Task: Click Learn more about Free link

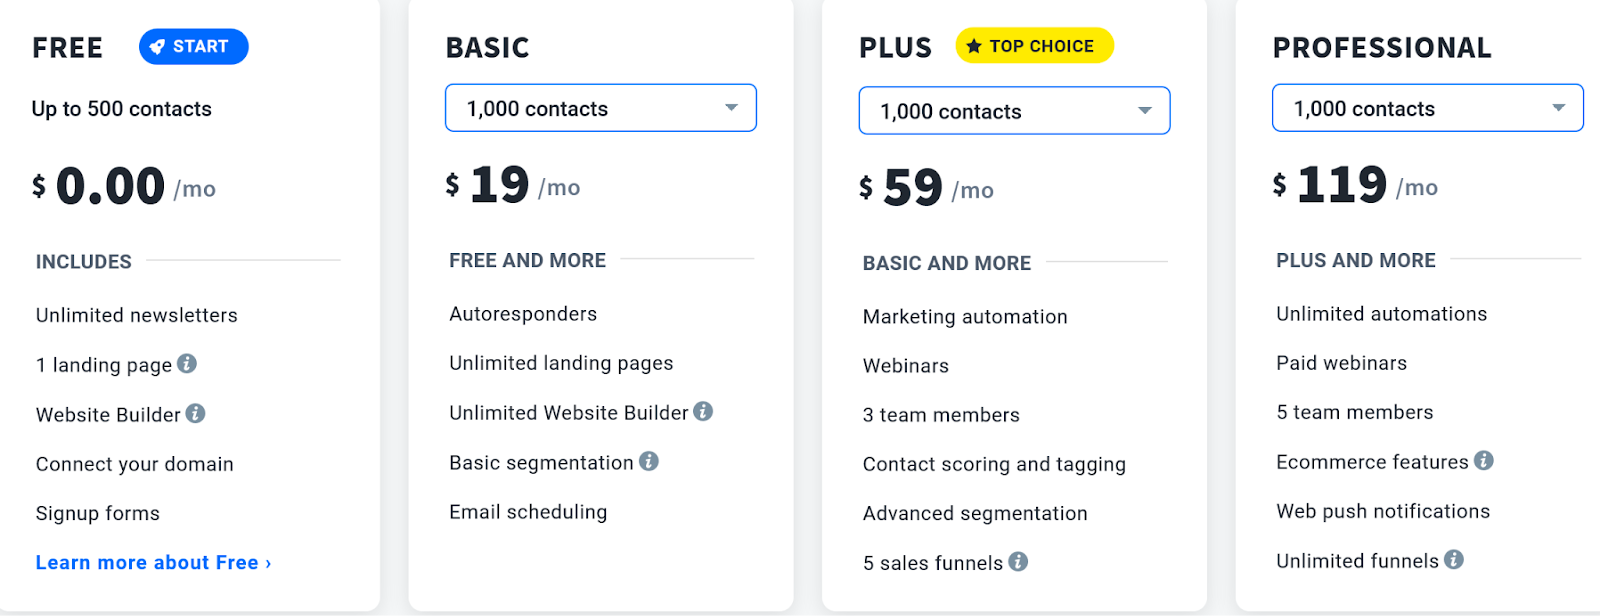Action: tap(153, 563)
